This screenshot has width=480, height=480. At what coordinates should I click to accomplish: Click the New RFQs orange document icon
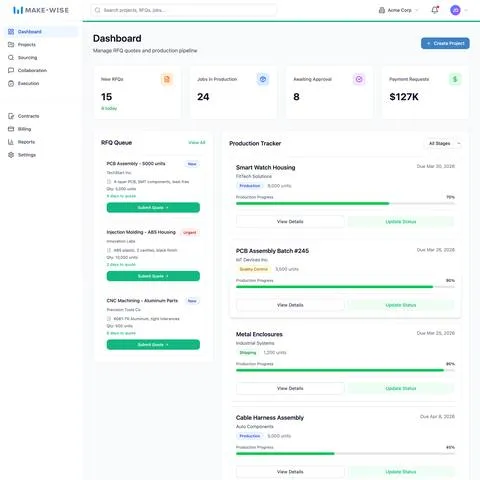tap(167, 79)
